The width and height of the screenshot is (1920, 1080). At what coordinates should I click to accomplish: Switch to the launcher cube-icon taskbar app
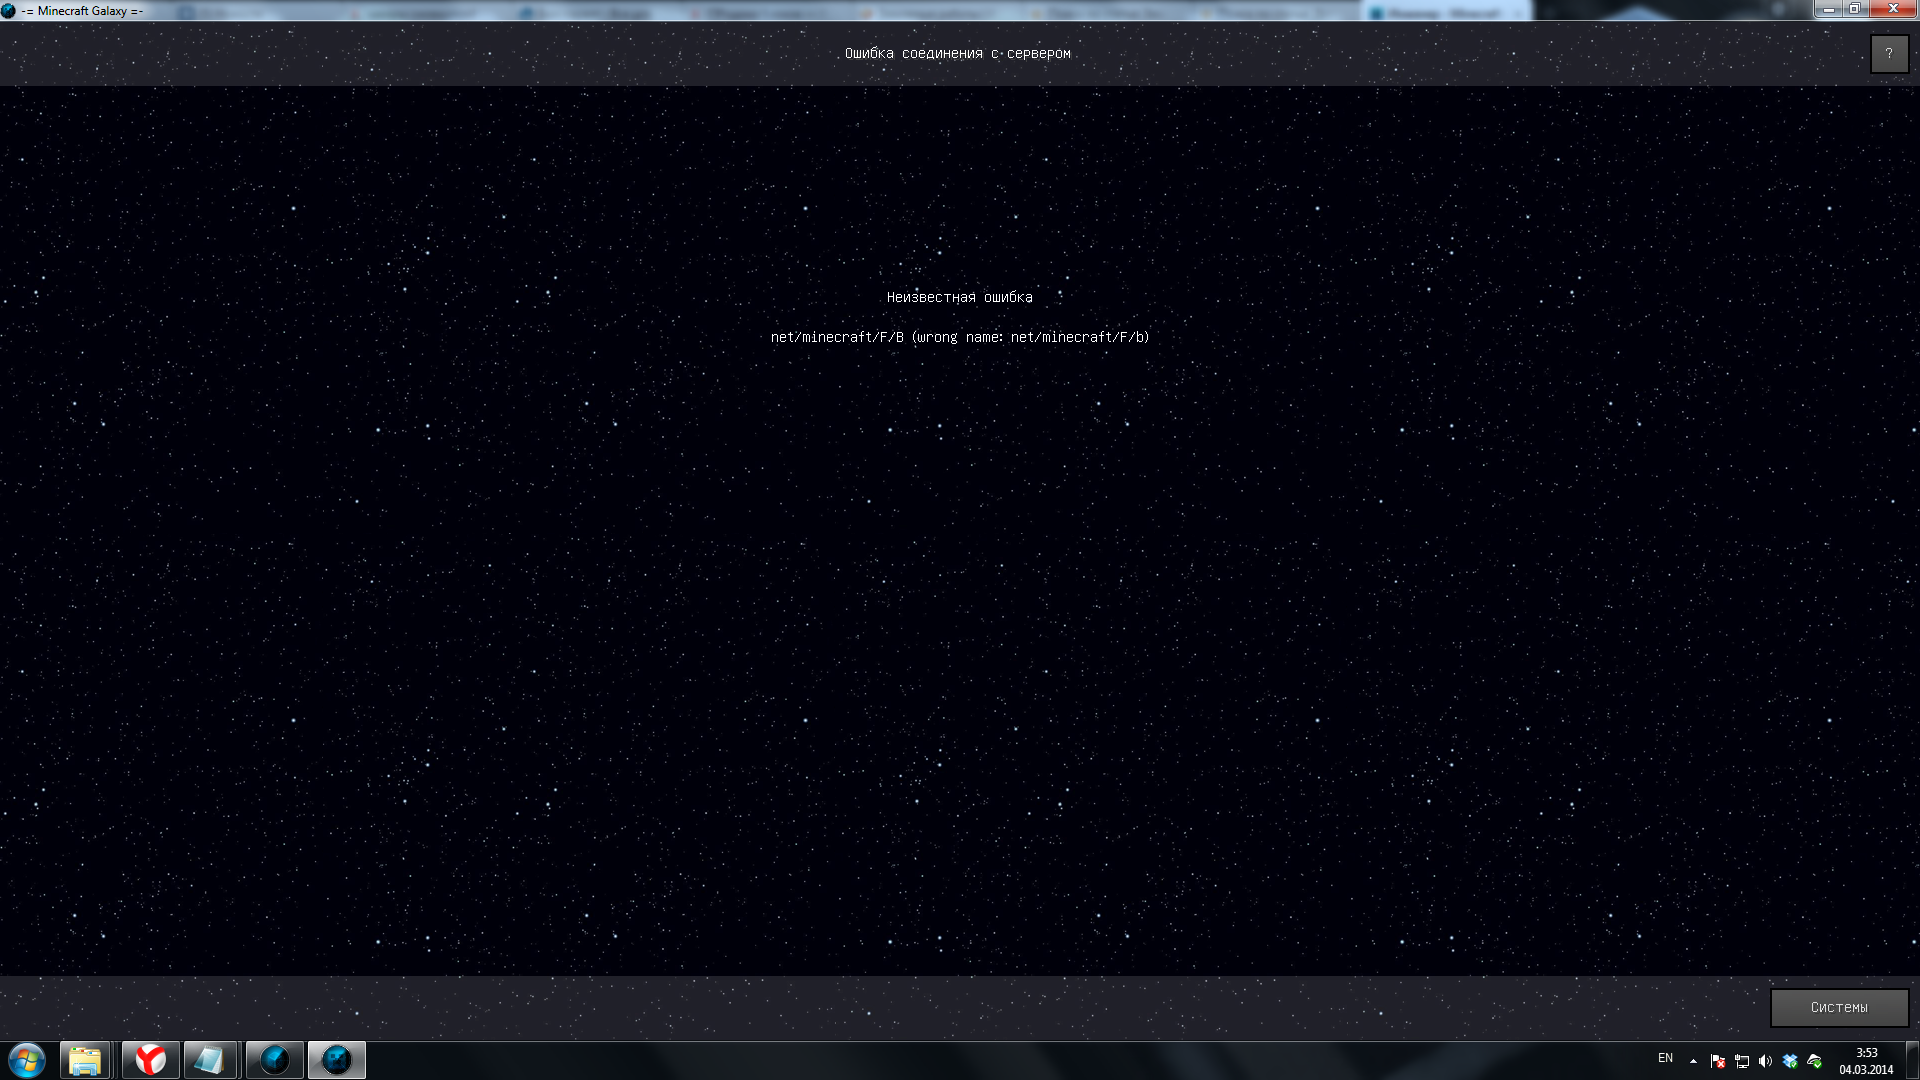(x=274, y=1060)
